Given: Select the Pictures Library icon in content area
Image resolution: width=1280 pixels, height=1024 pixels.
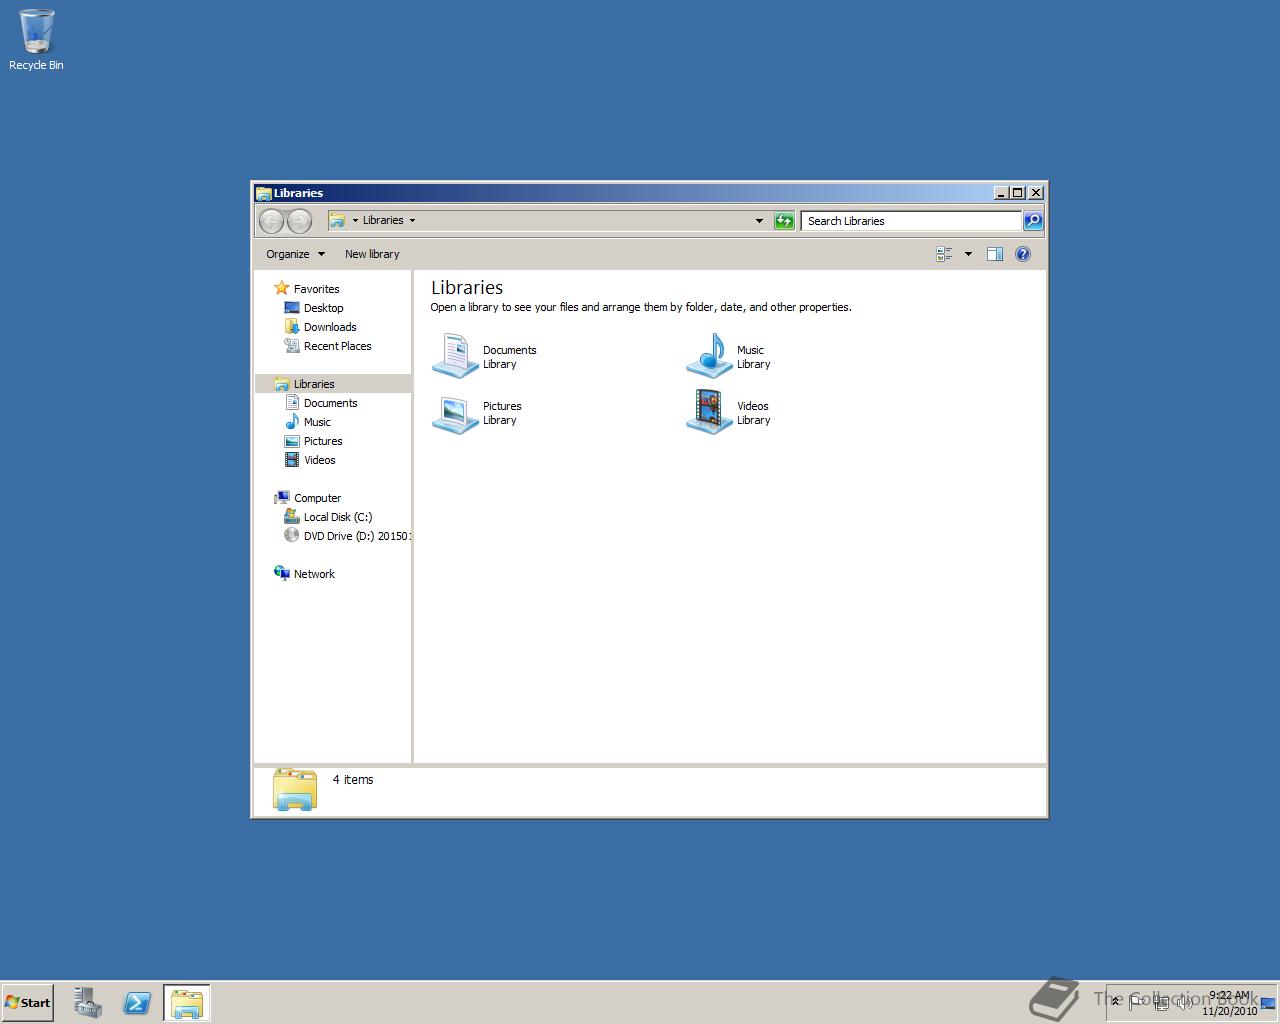Looking at the screenshot, I should [456, 413].
